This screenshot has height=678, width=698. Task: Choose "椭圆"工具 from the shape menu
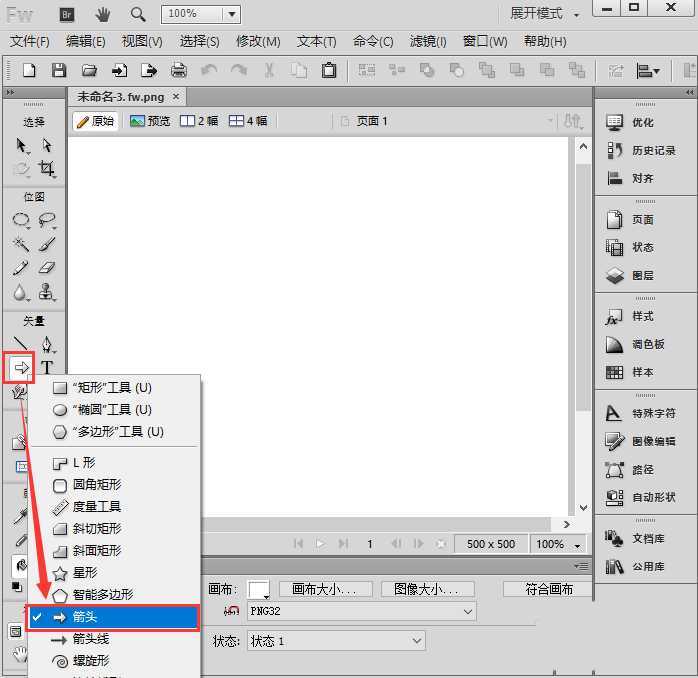tap(112, 410)
